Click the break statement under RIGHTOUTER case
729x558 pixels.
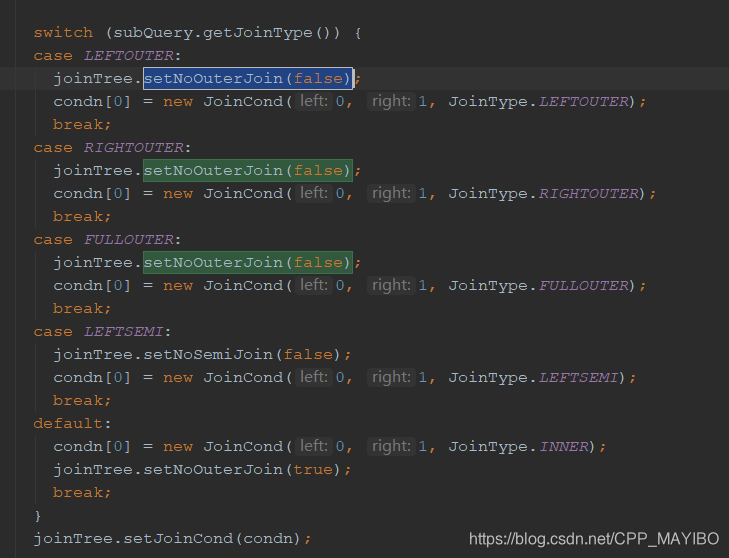[x=82, y=217]
